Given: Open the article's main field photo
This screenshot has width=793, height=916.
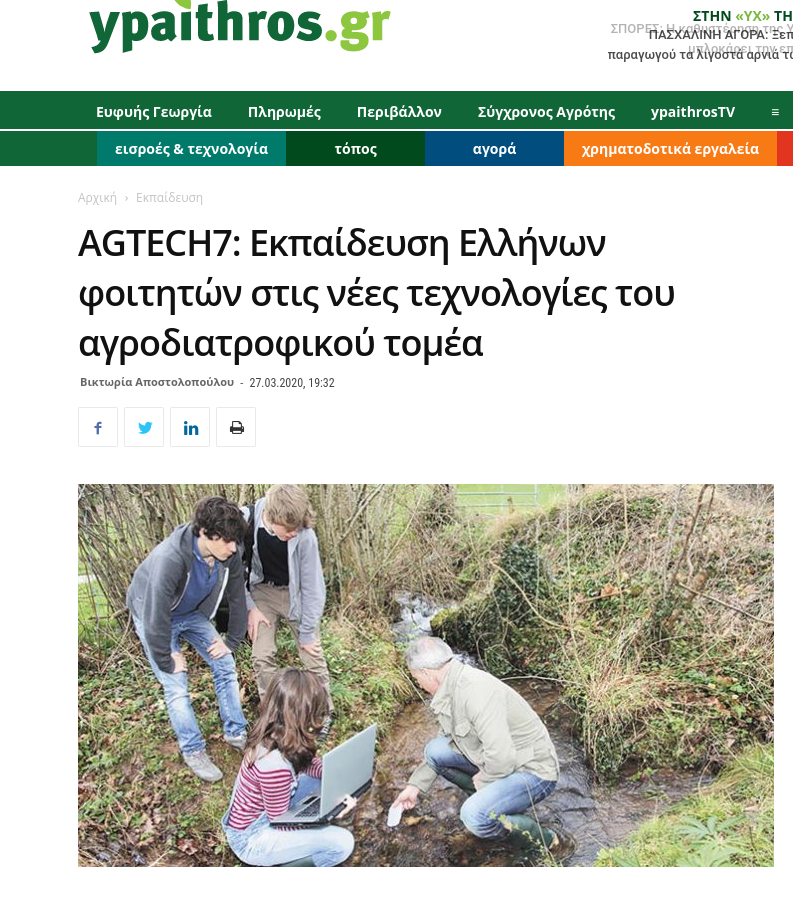Looking at the screenshot, I should tap(426, 675).
